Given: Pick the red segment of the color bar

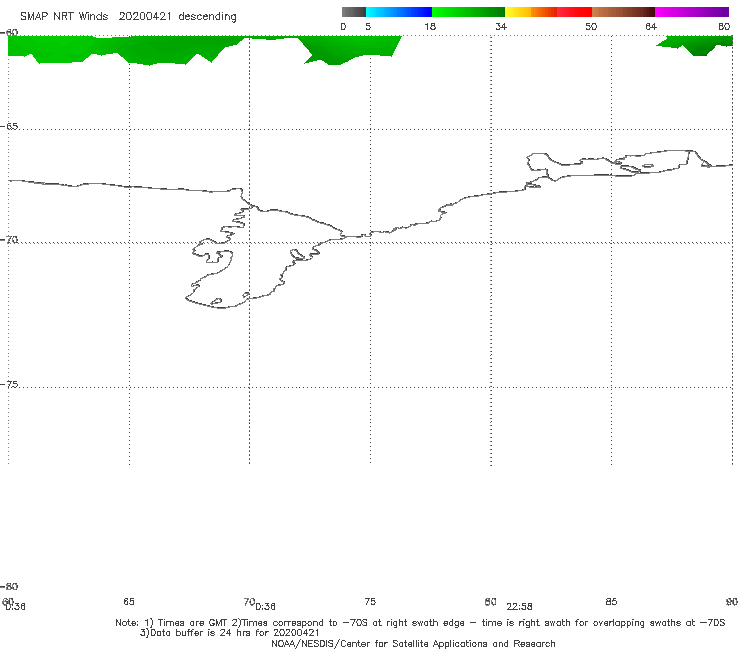Looking at the screenshot, I should pos(574,12).
